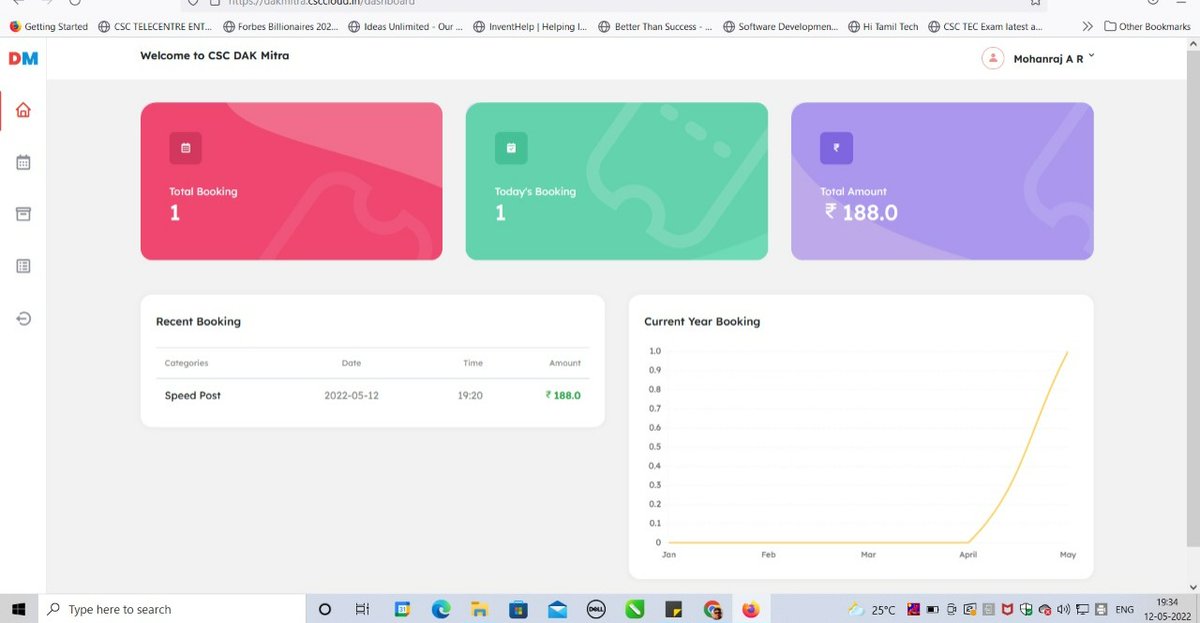Open the Windows Start menu

point(18,609)
